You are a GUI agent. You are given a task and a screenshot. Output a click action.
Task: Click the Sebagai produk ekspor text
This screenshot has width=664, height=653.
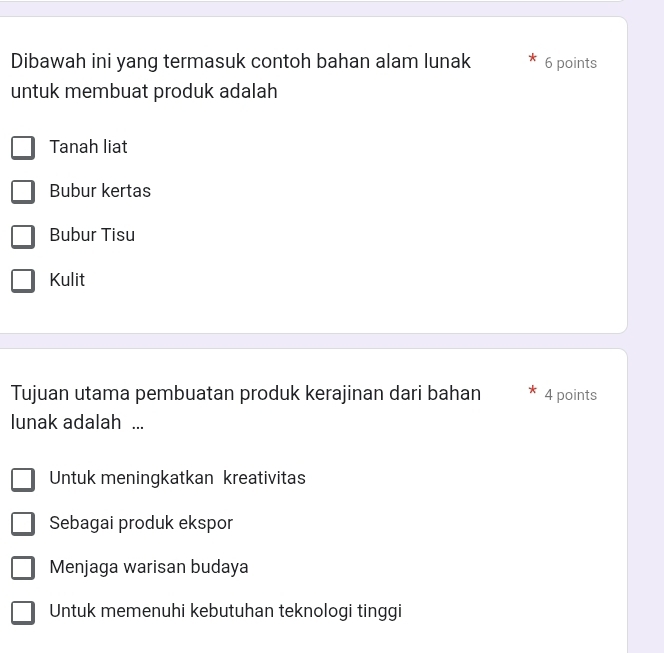coord(141,523)
